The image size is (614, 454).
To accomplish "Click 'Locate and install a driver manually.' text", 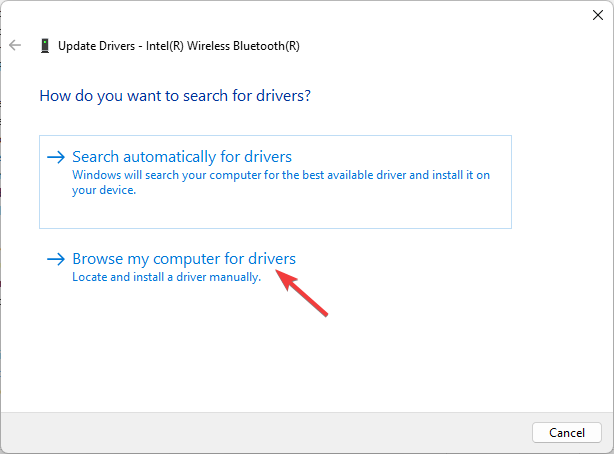I will click(166, 277).
